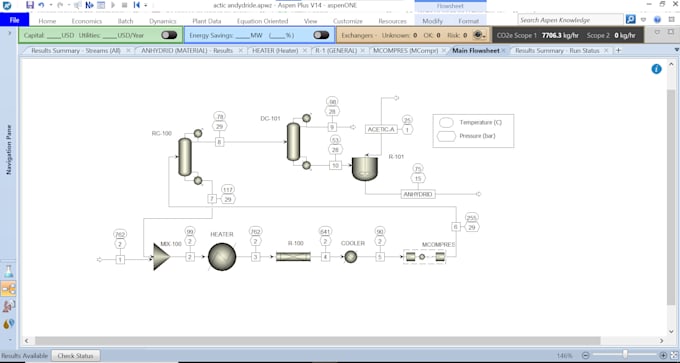Switch to Results Summary - Streams (All) tab
This screenshot has height=363, width=680.
[76, 51]
